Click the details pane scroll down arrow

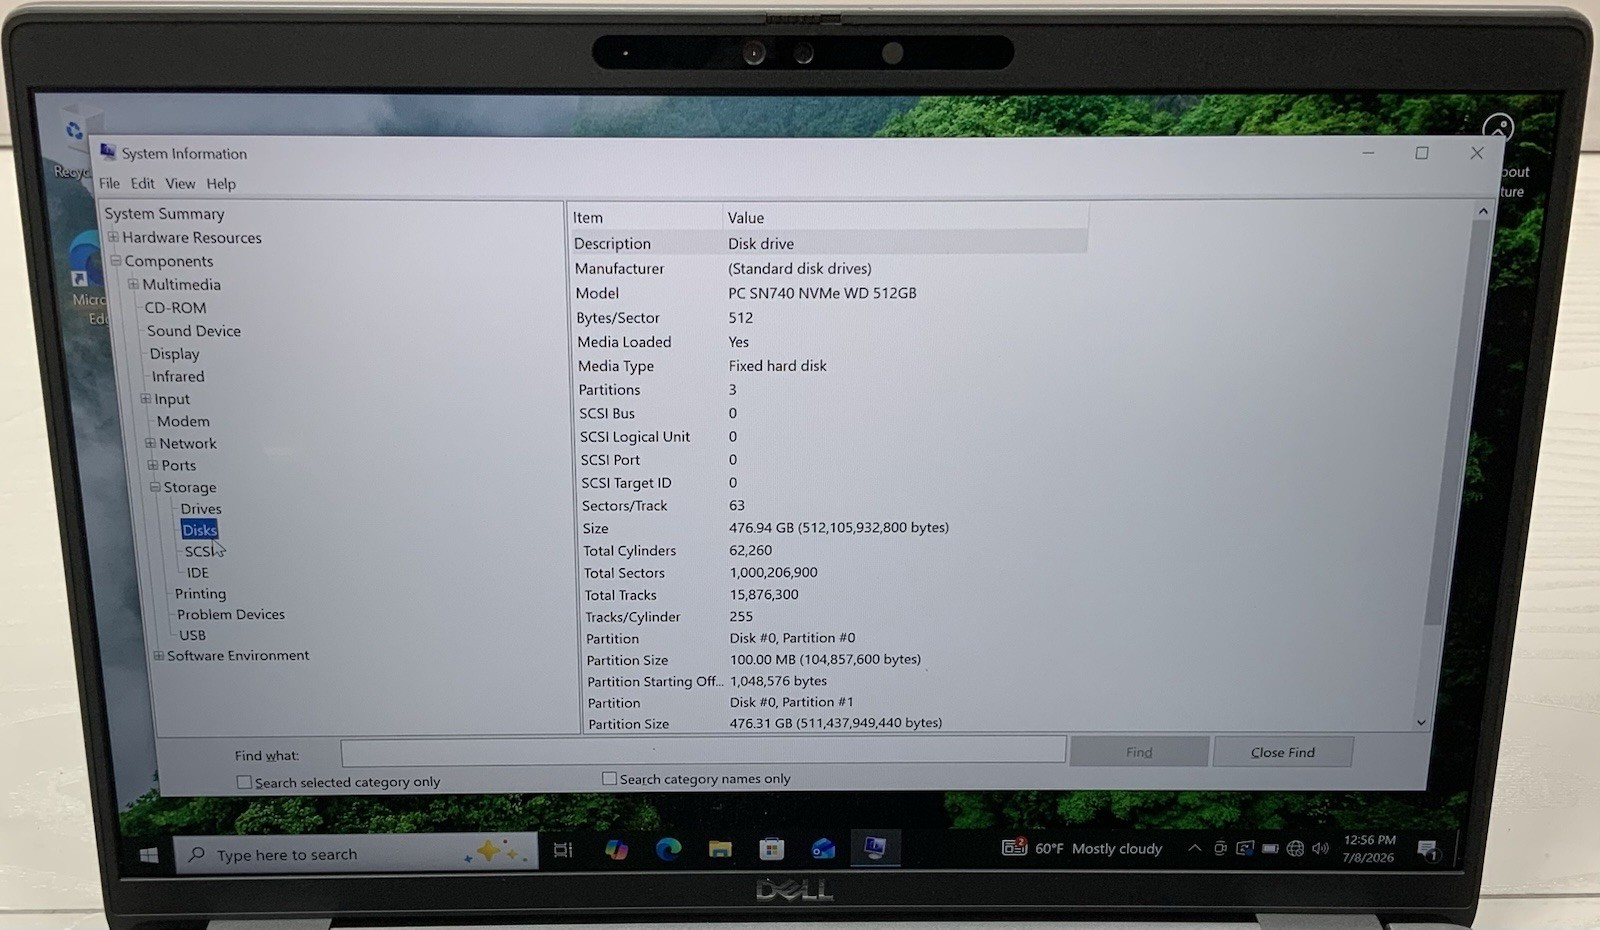point(1421,722)
